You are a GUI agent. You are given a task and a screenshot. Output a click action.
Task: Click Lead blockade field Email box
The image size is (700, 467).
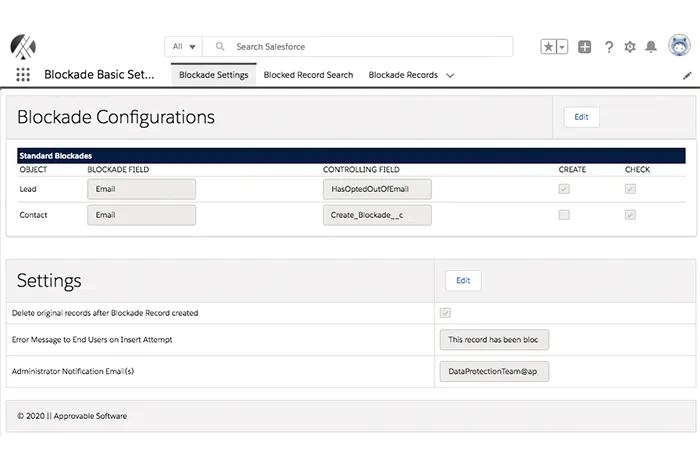(142, 189)
